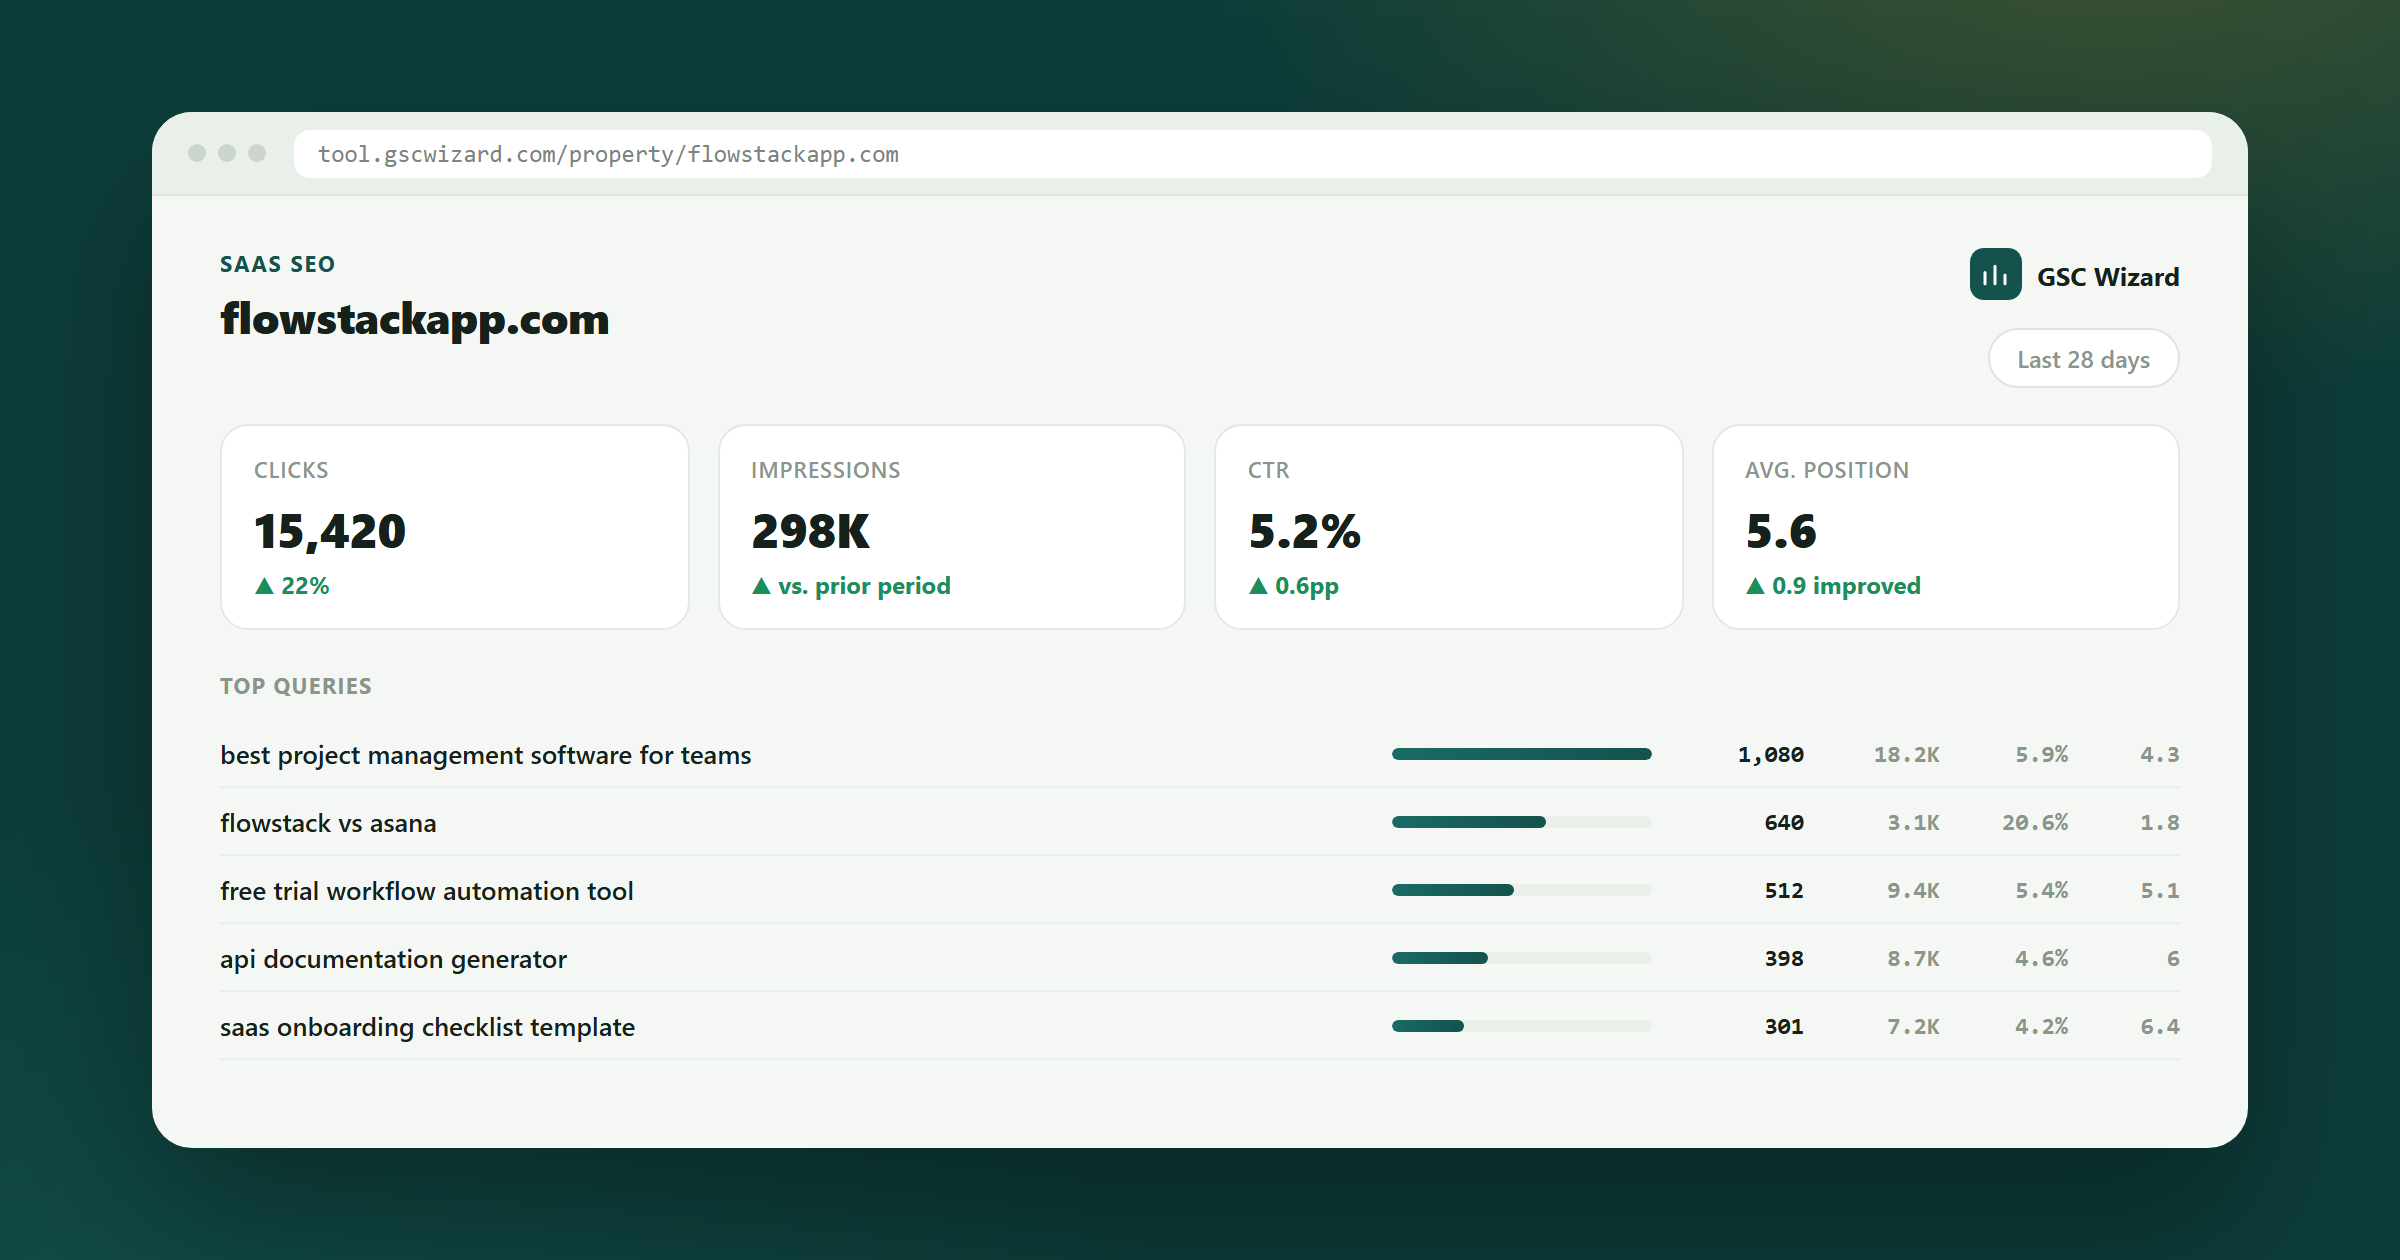Click the 298K impressions total
This screenshot has height=1260, width=2400.
[811, 531]
